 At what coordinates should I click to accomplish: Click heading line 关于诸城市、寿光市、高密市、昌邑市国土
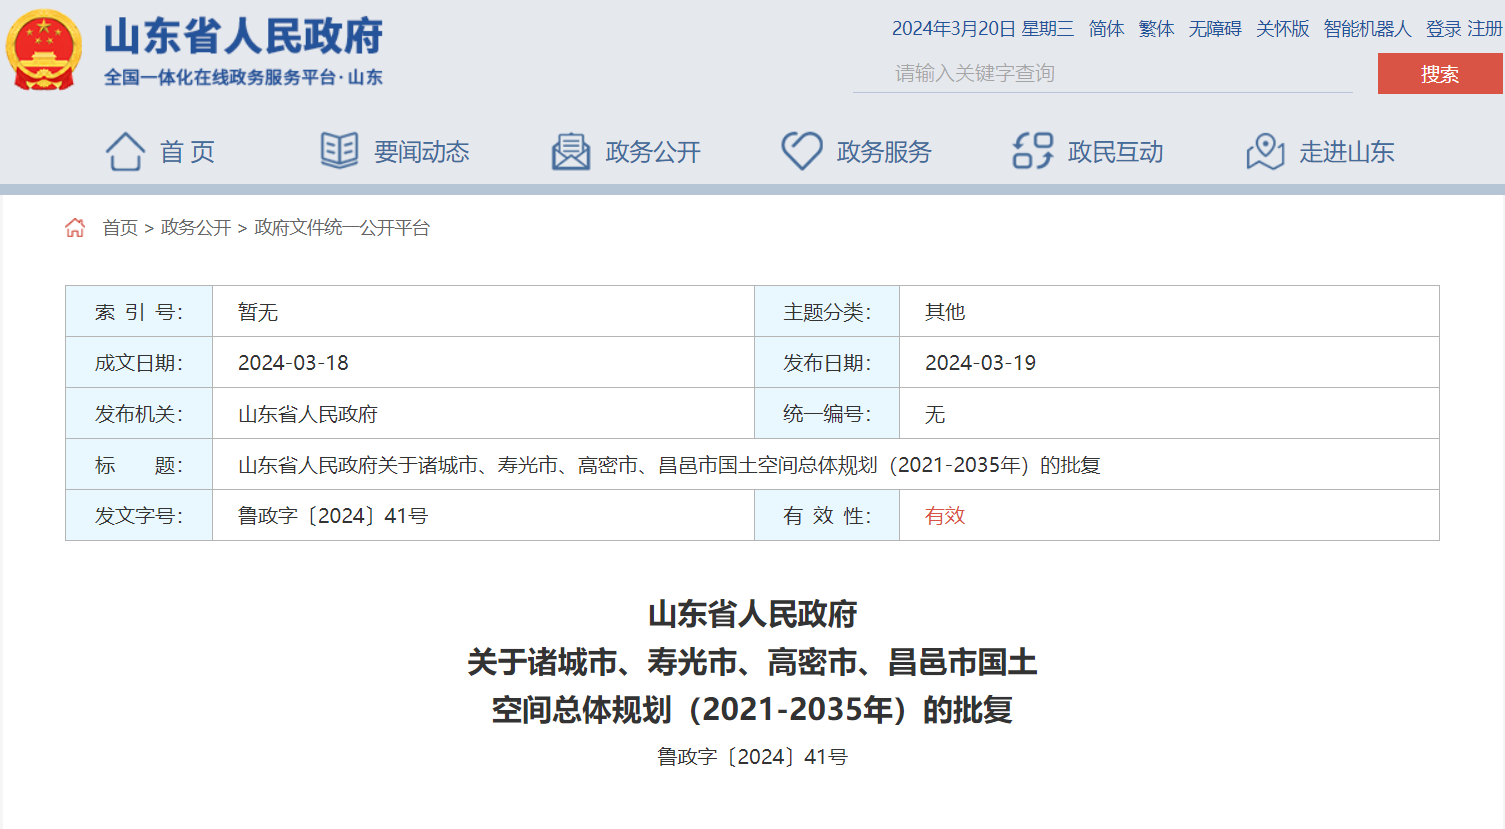point(752,662)
